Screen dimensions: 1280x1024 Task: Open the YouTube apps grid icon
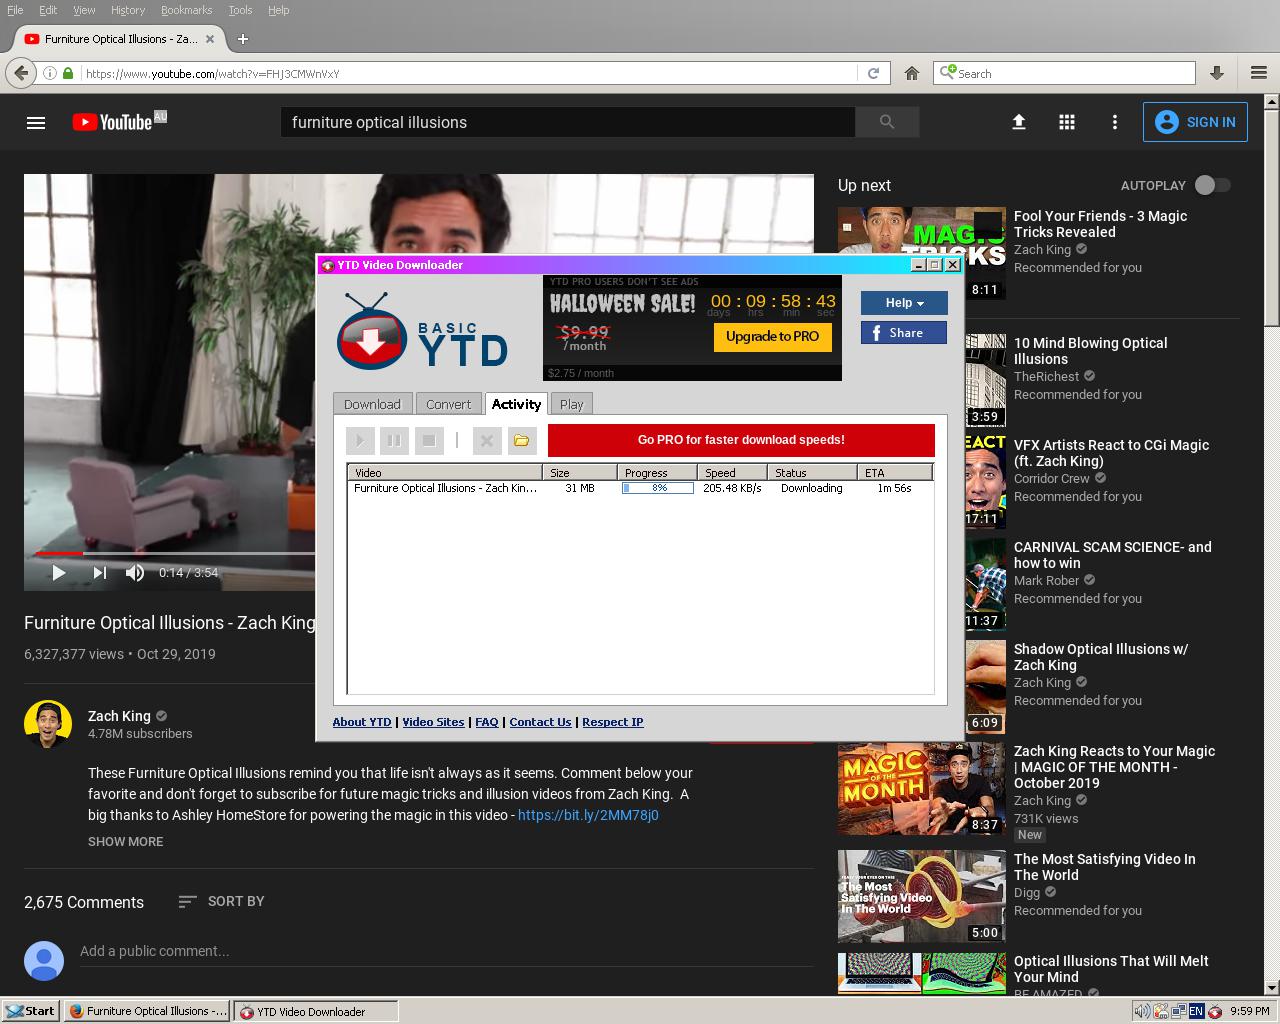click(1067, 122)
